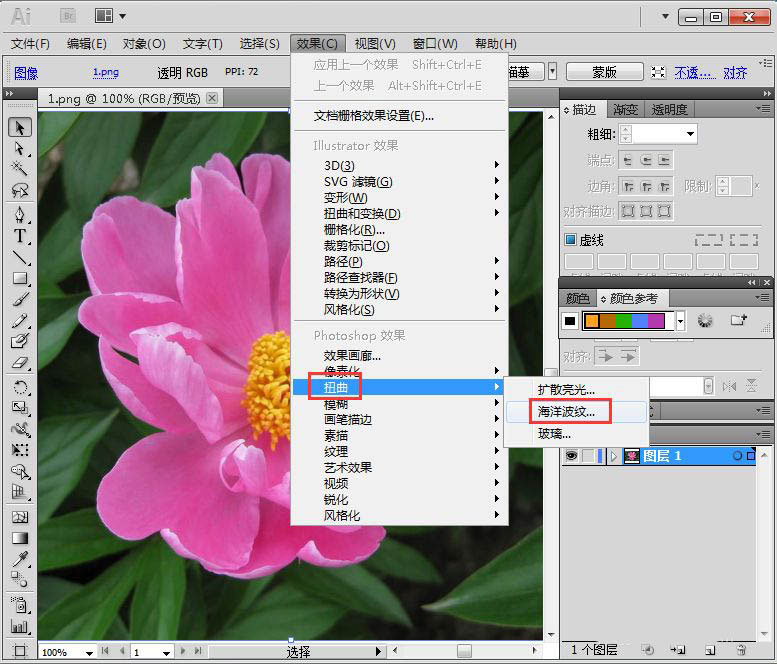This screenshot has height=664, width=777.
Task: Open 效果画廊... menu item
Action: pyautogui.click(x=401, y=355)
